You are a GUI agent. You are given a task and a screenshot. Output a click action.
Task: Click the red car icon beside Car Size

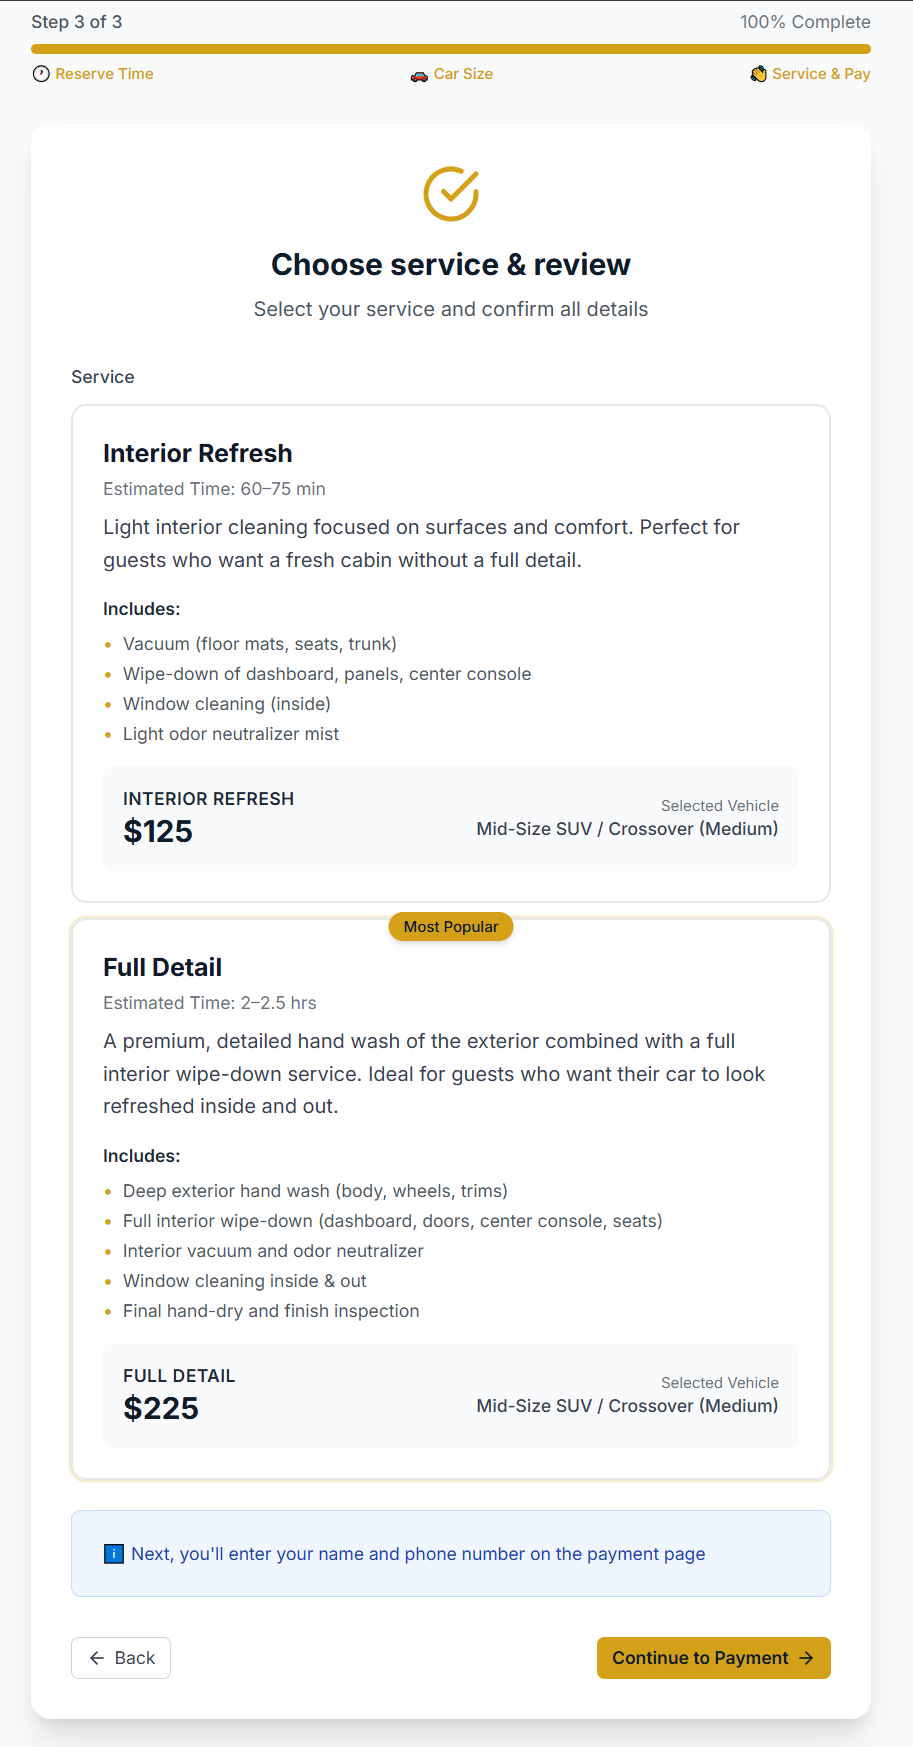pos(419,75)
